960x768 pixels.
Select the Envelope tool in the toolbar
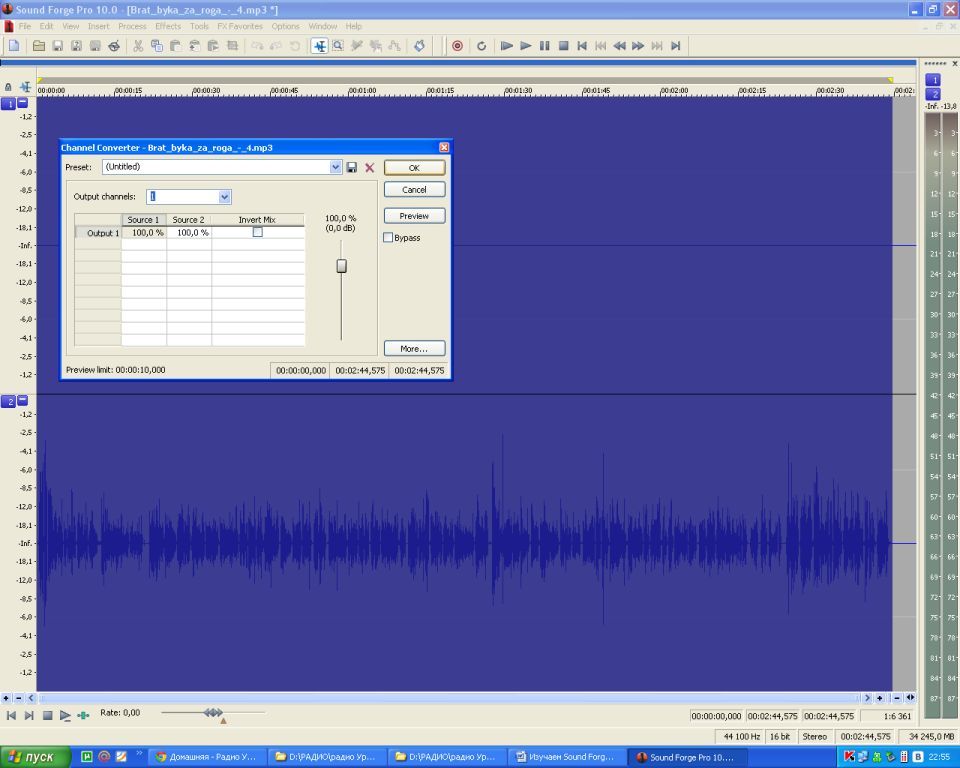(394, 46)
